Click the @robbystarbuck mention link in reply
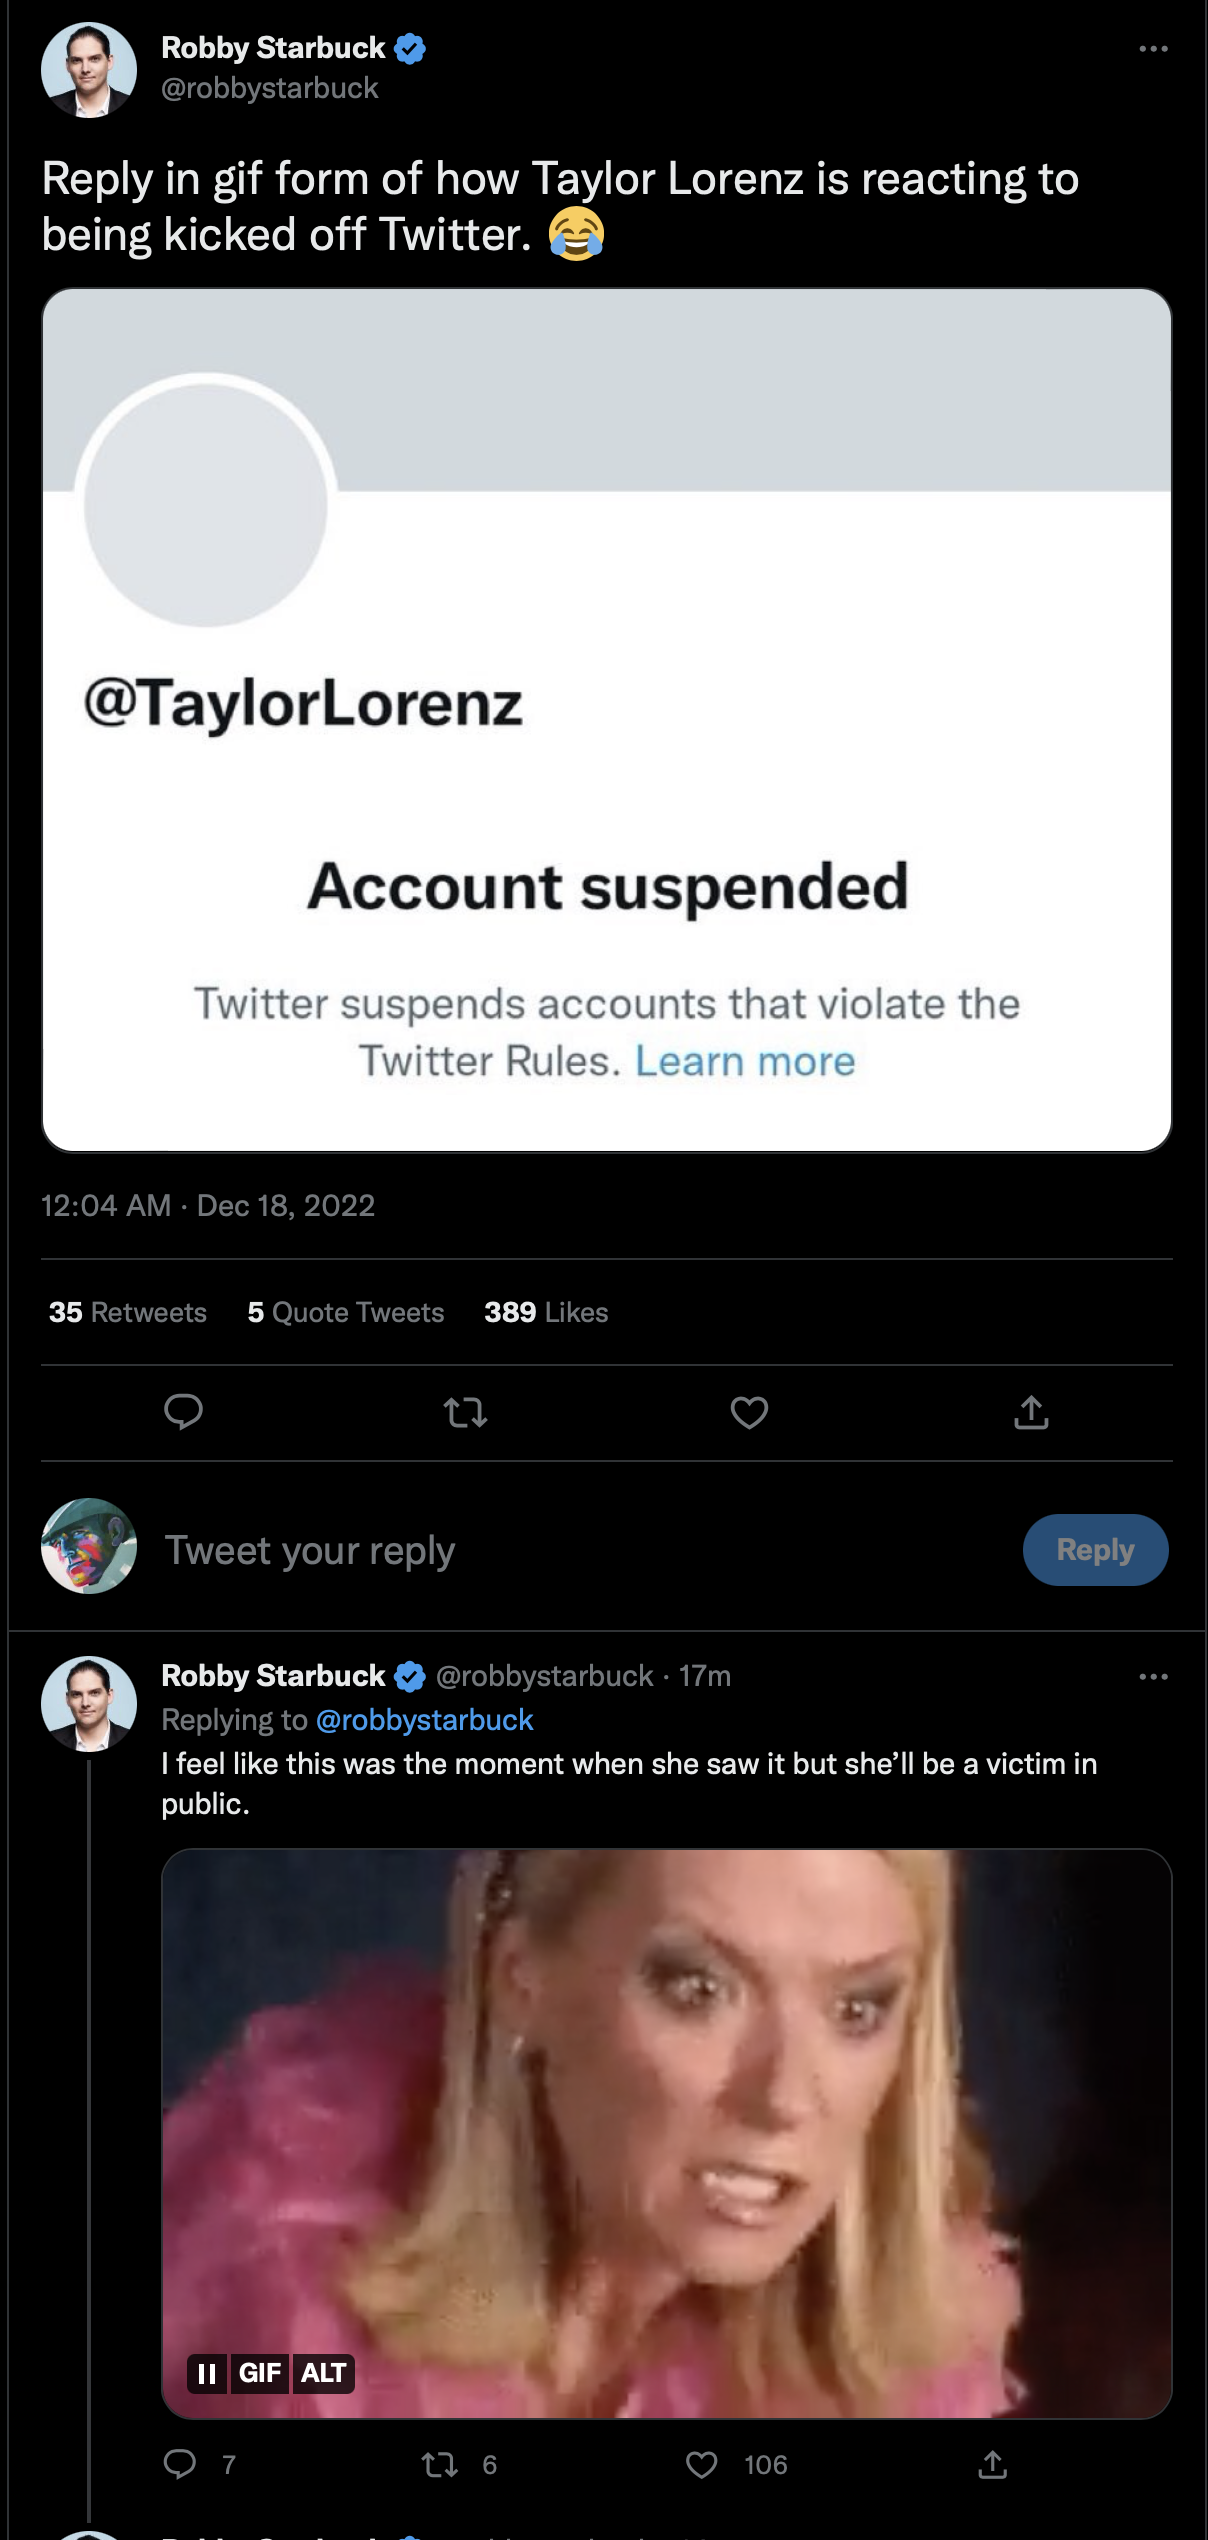The width and height of the screenshot is (1208, 2540). tap(424, 1720)
